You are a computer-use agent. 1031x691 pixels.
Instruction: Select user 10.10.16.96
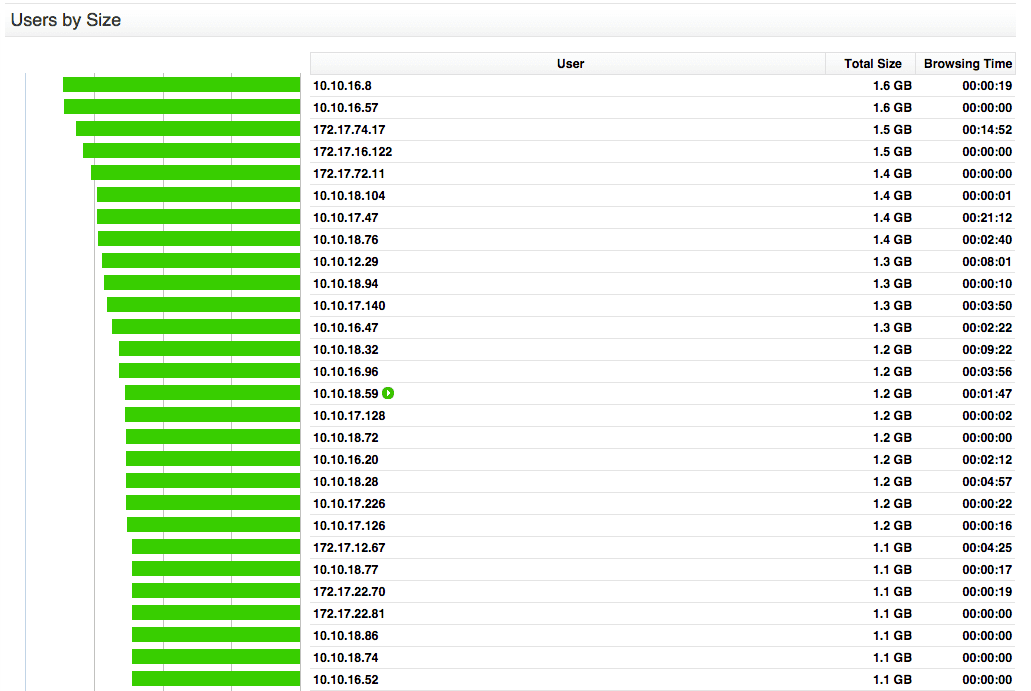(x=345, y=372)
